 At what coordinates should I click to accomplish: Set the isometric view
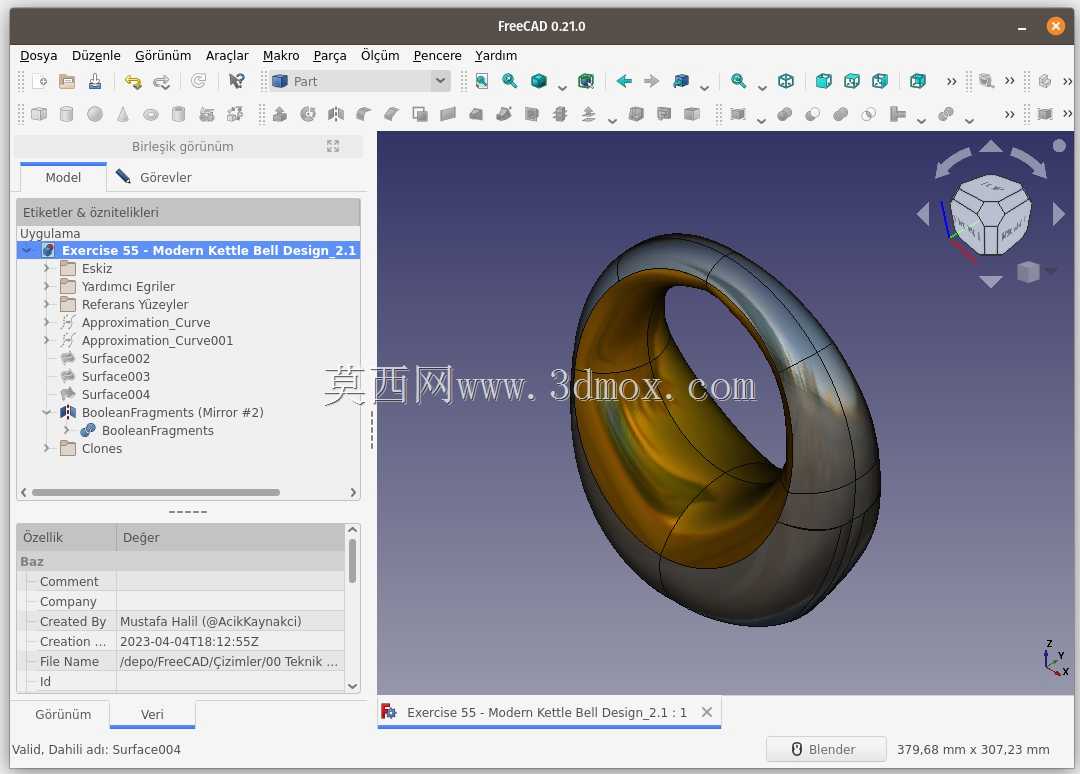click(x=786, y=81)
